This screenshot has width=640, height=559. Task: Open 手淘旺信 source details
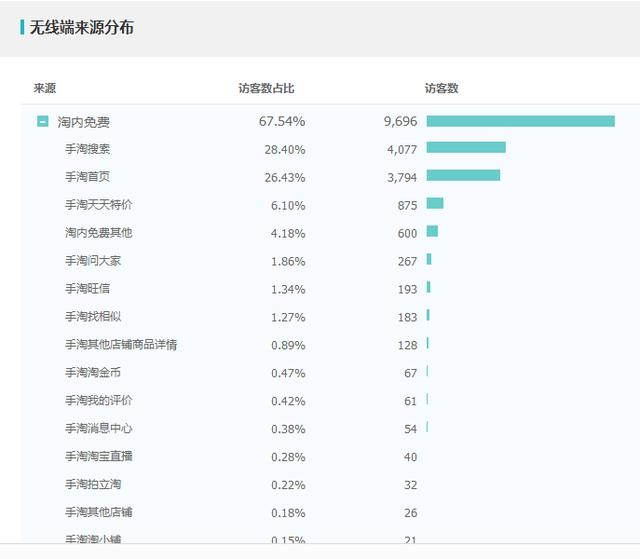[87, 288]
